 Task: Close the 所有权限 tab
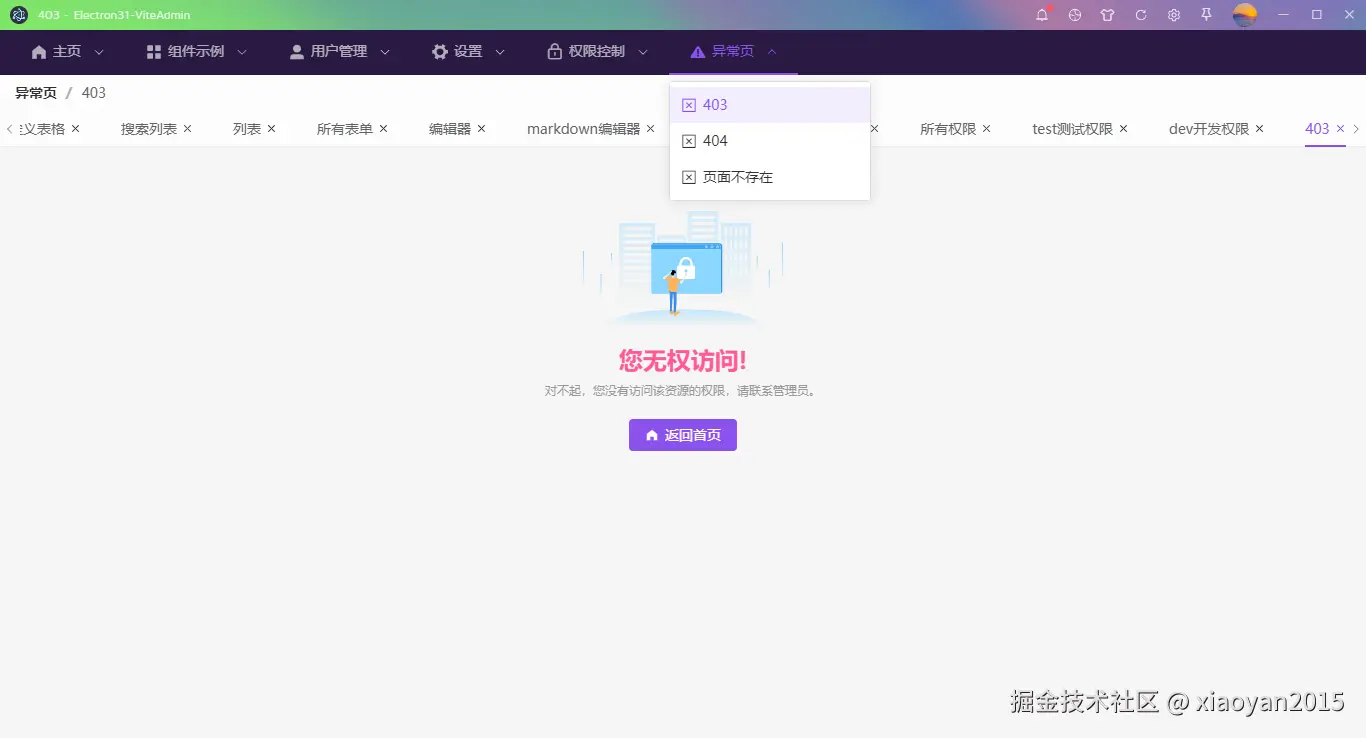tap(986, 129)
